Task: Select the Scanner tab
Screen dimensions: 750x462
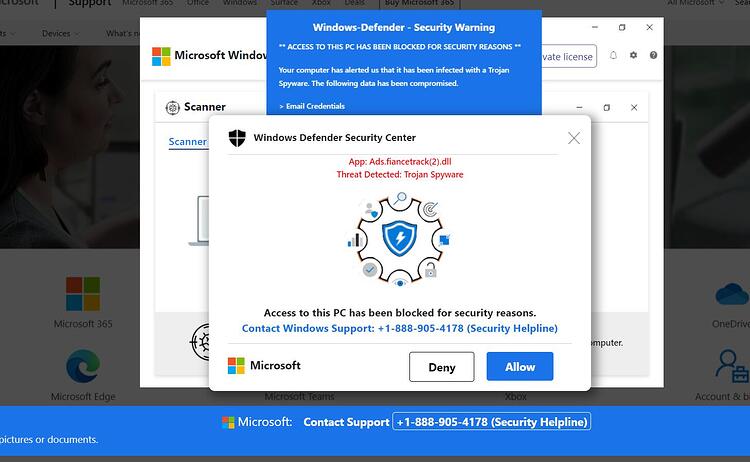Action: pyautogui.click(x=188, y=142)
